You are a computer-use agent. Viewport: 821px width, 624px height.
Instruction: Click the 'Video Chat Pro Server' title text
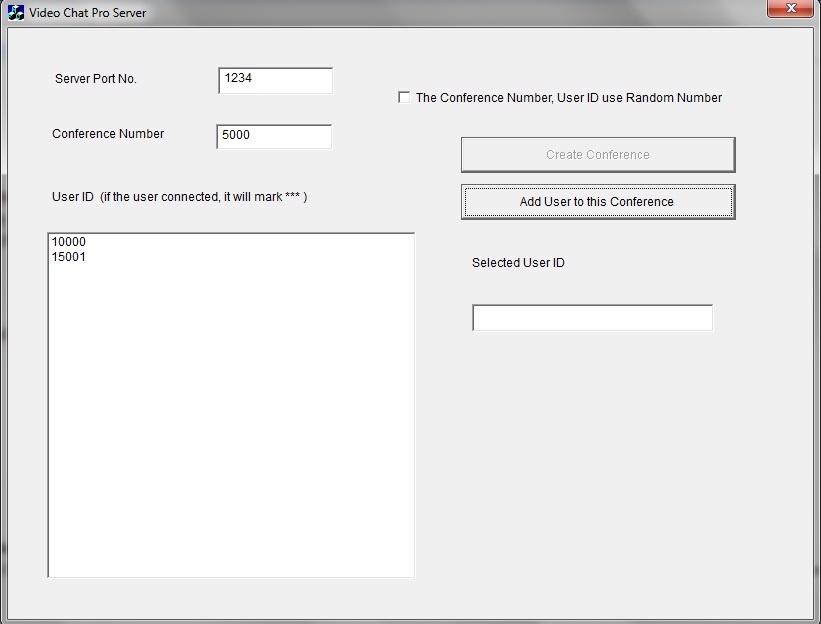pyautogui.click(x=87, y=12)
